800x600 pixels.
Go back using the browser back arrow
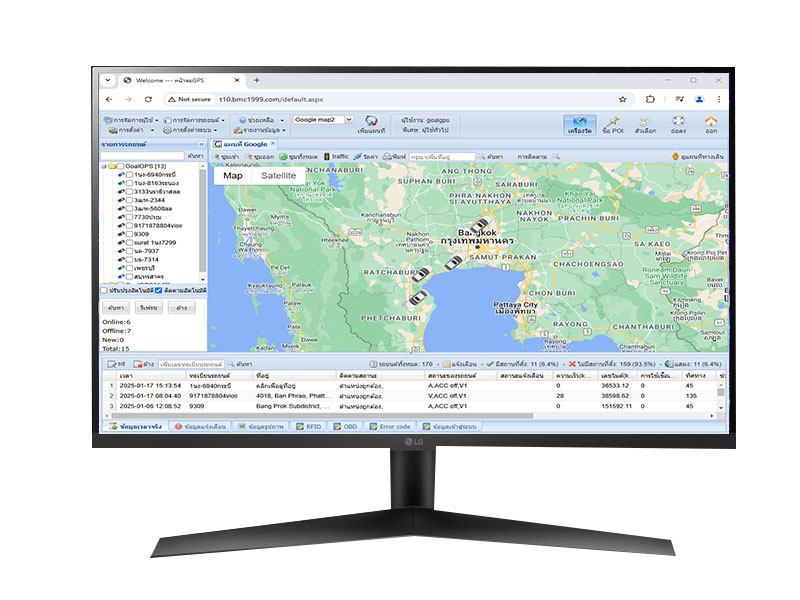[109, 99]
